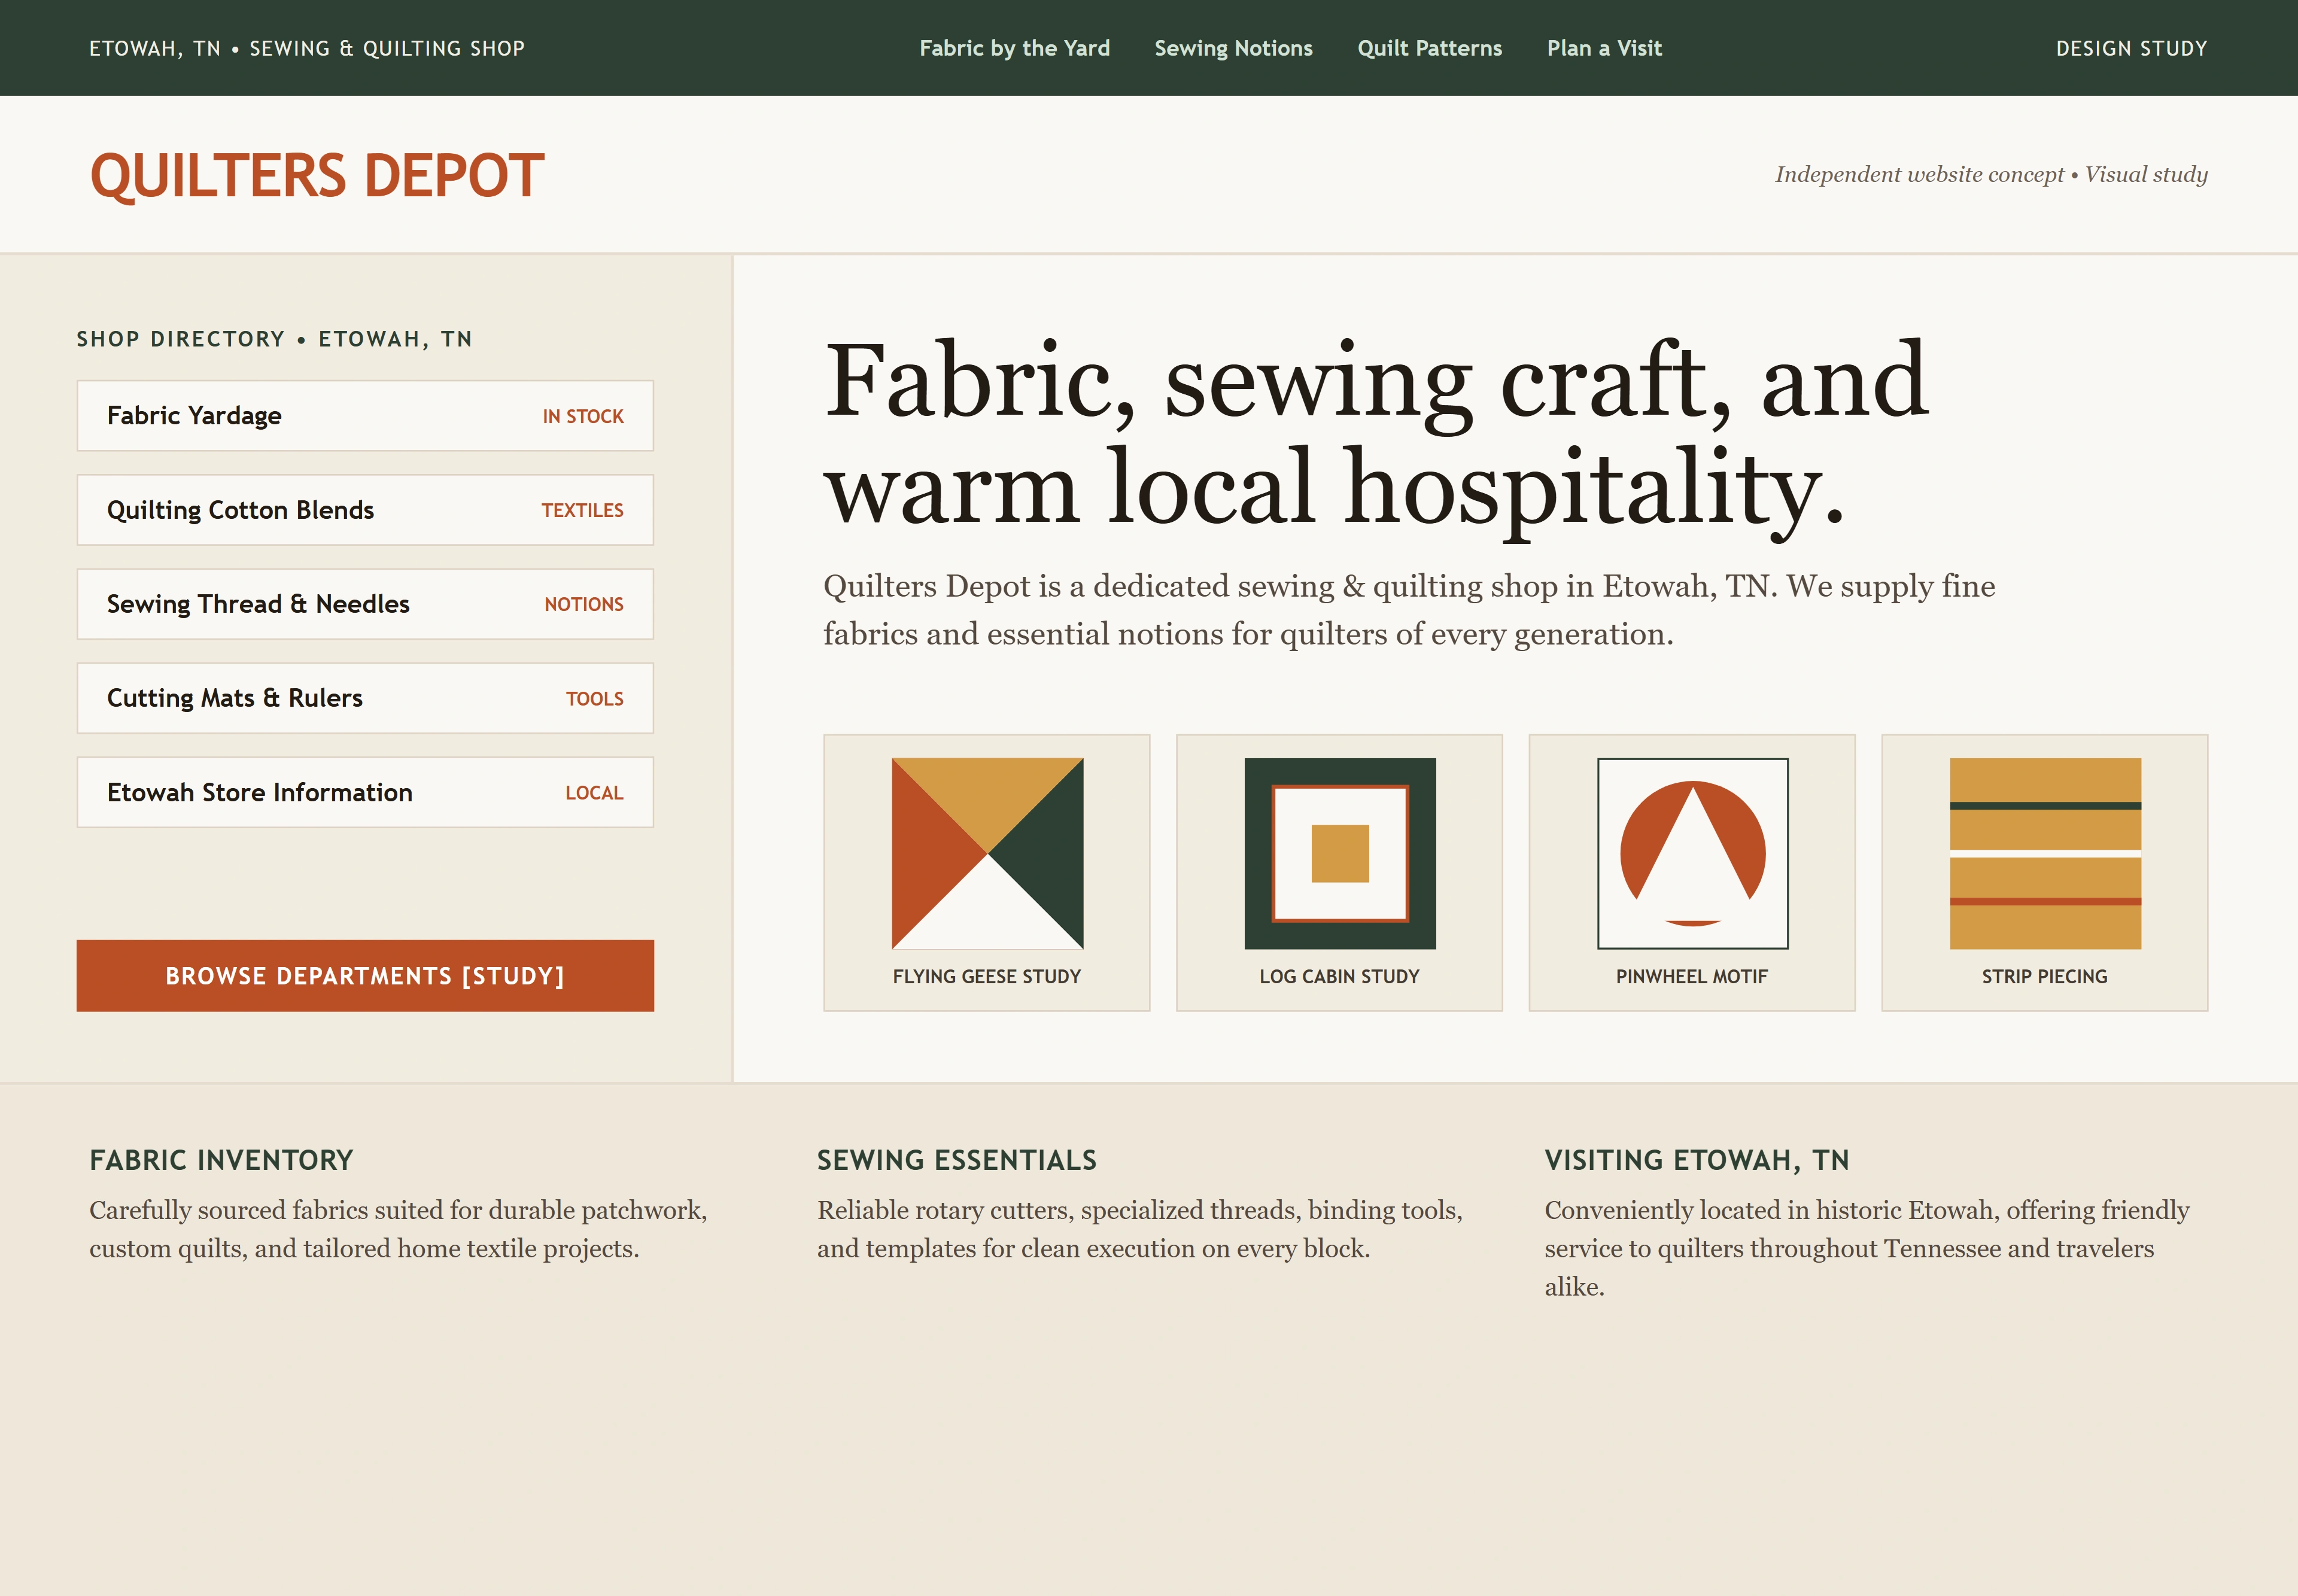Click the Design Study label in header

pyautogui.click(x=2131, y=48)
